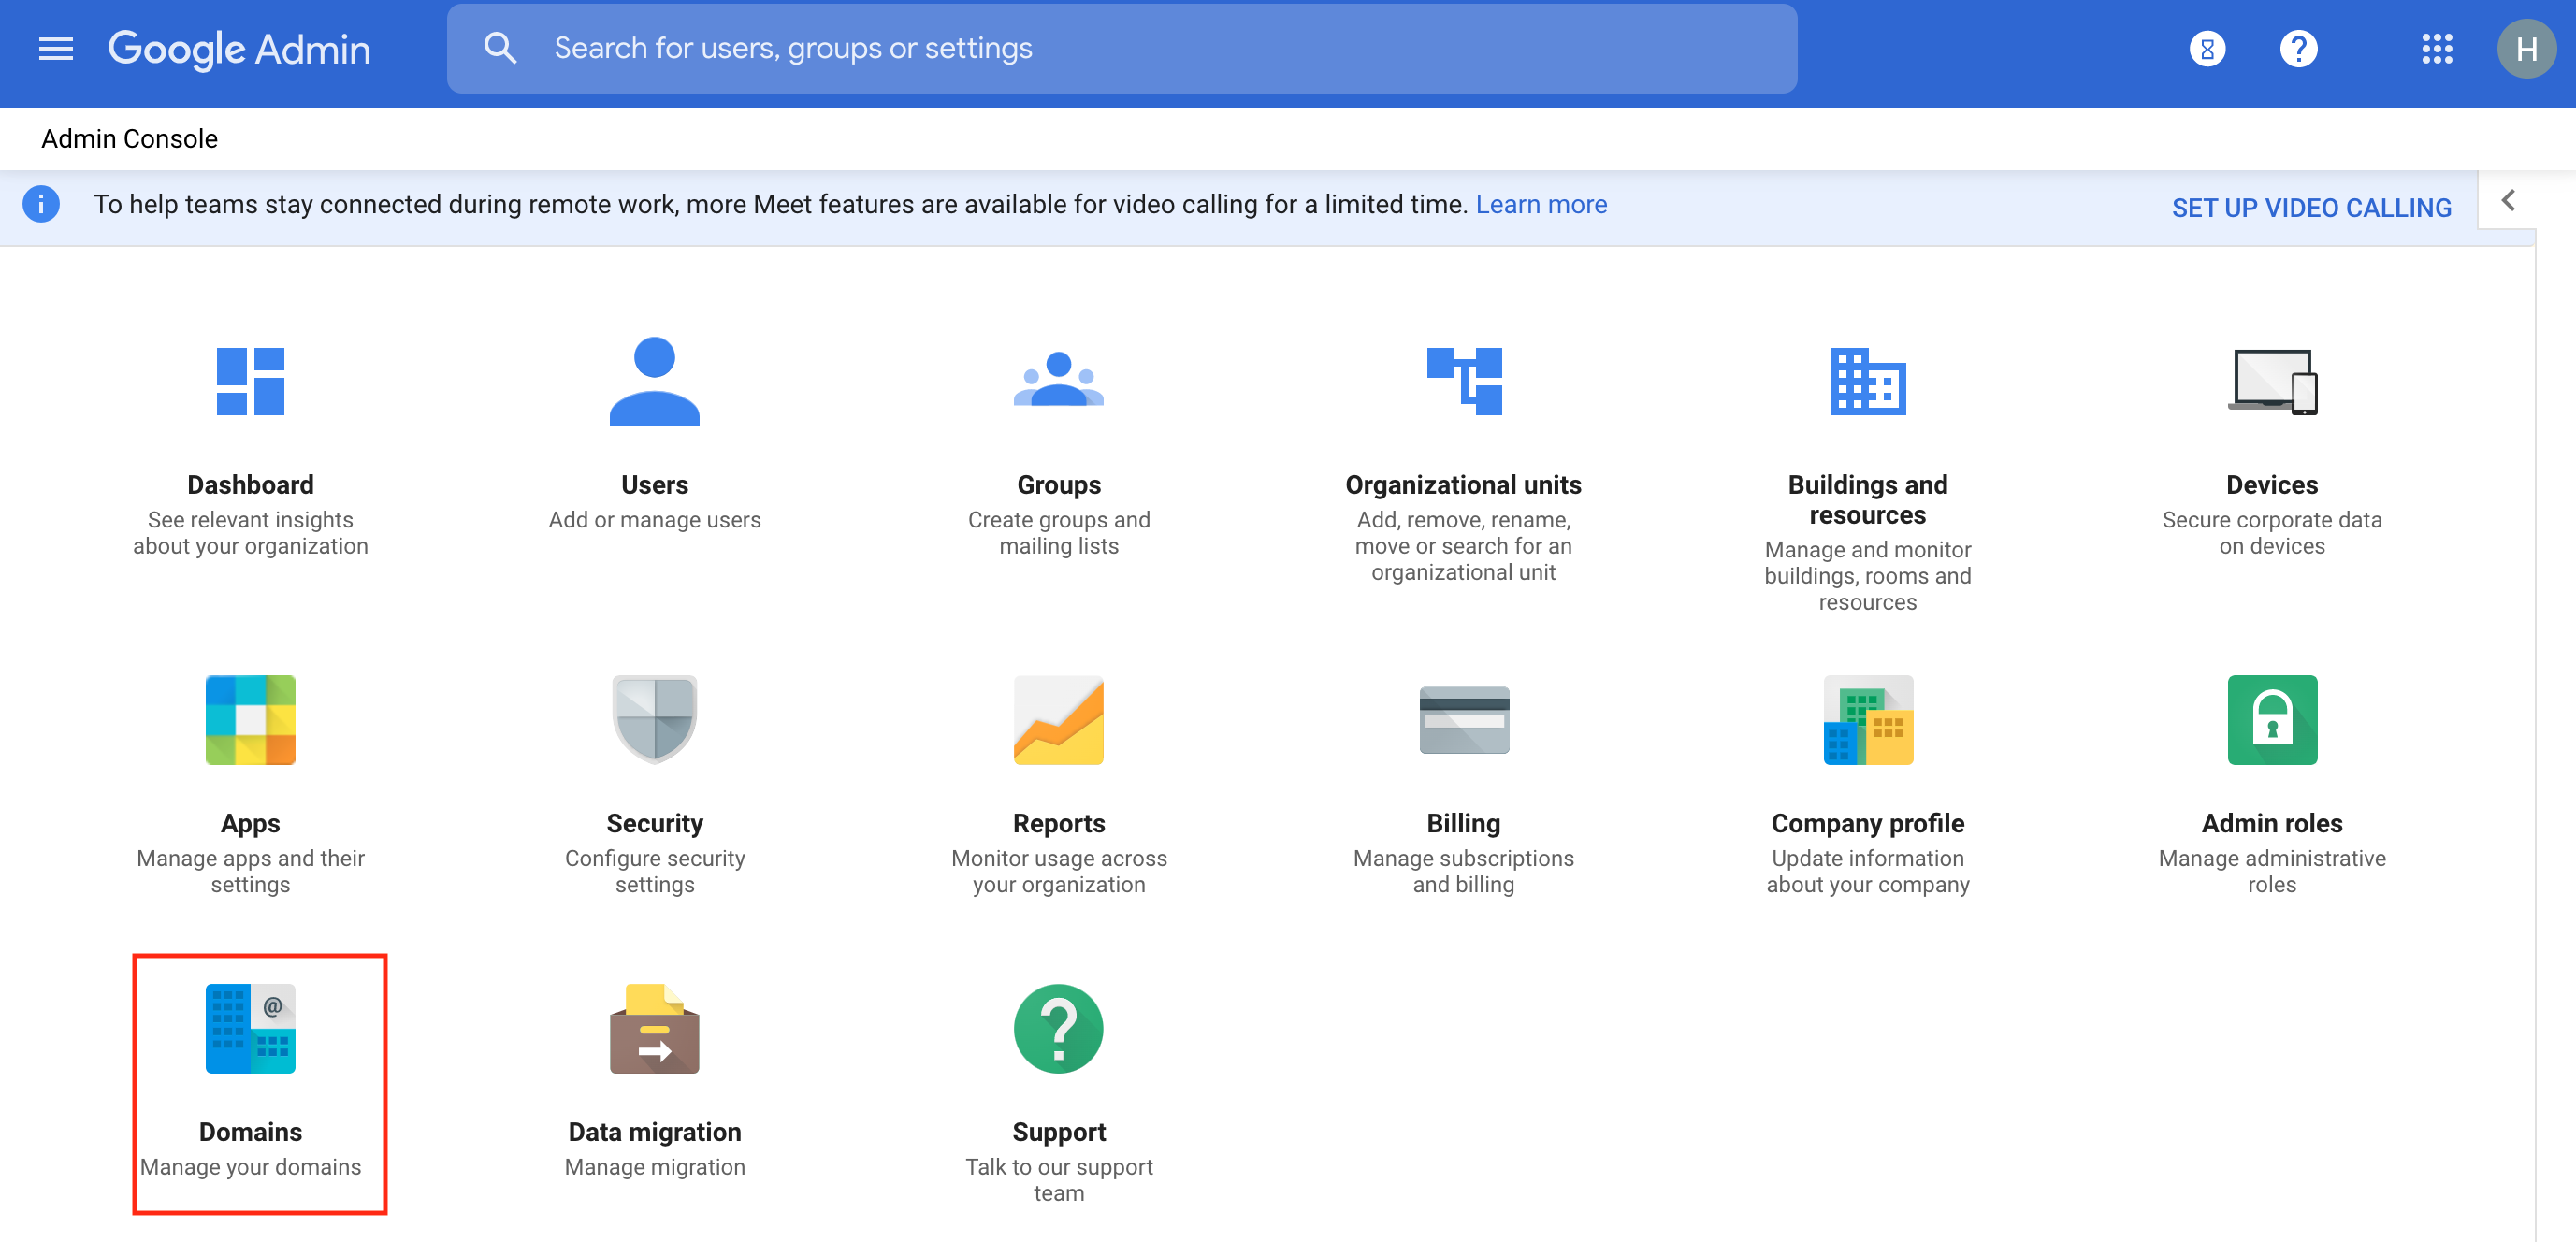
Task: Open the account avatar labeled H
Action: [2526, 49]
